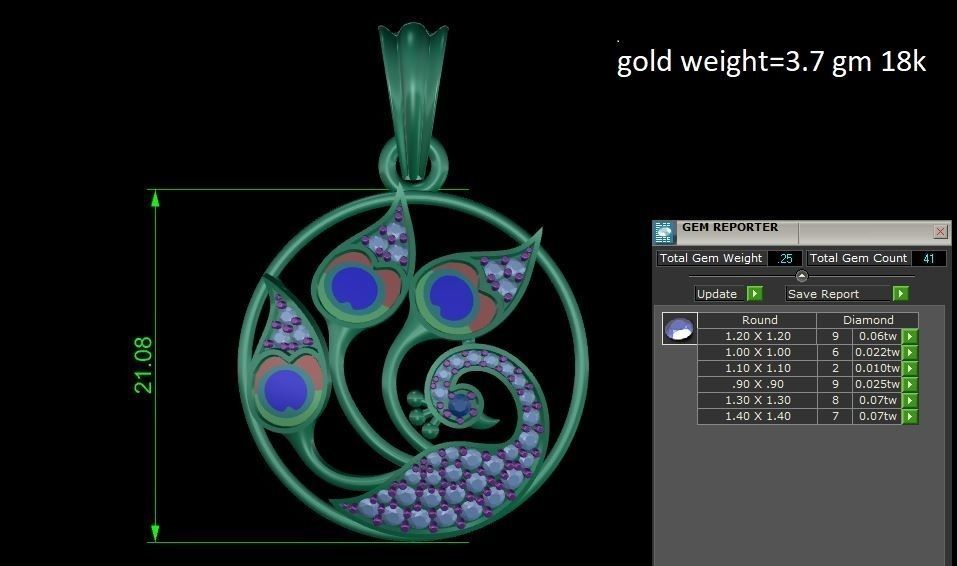
Task: Click green arrow for .90 X .90 row
Action: click(x=910, y=384)
